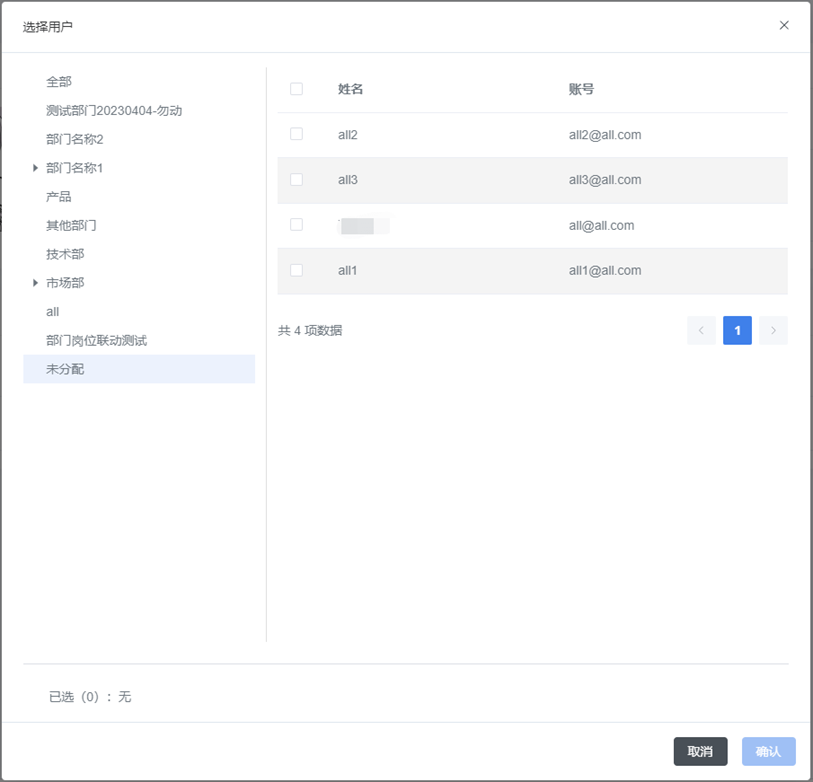Click the 账号 column header

click(x=581, y=89)
